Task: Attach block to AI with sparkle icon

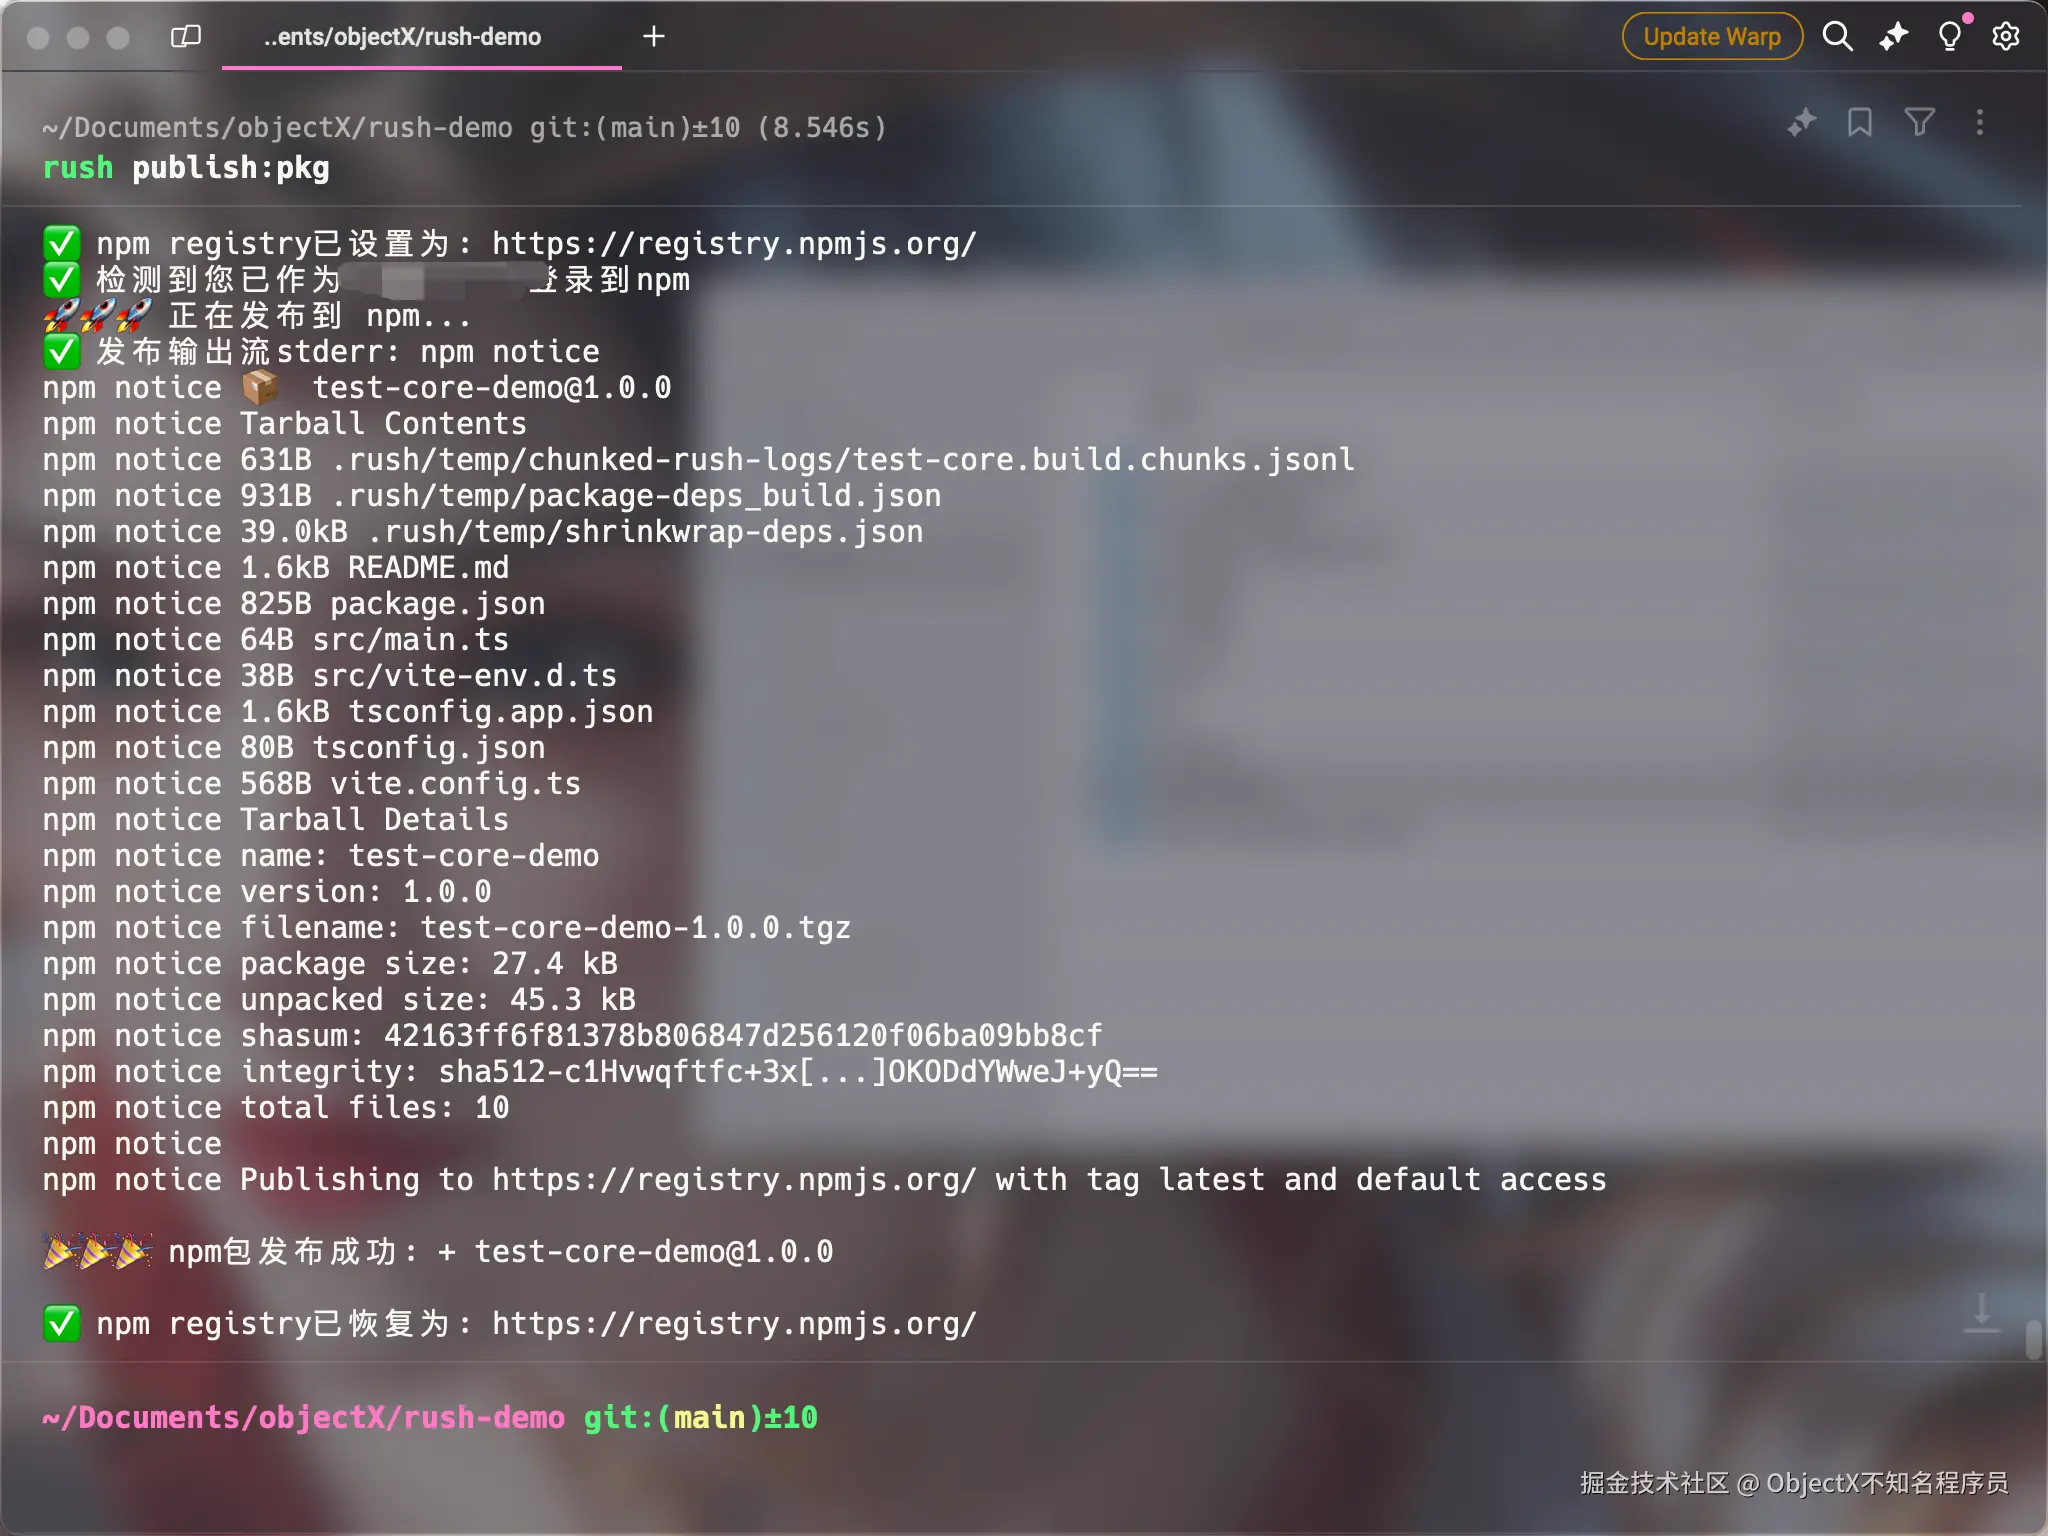Action: pyautogui.click(x=1801, y=123)
